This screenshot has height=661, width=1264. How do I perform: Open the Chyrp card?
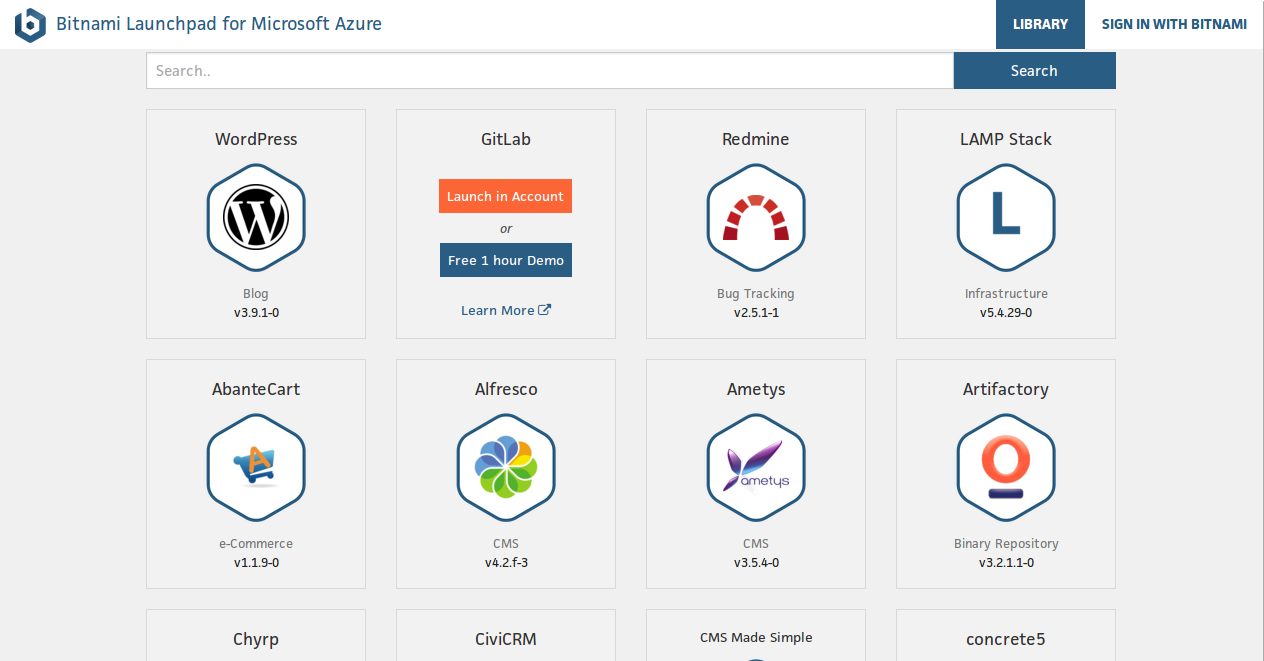click(x=256, y=635)
